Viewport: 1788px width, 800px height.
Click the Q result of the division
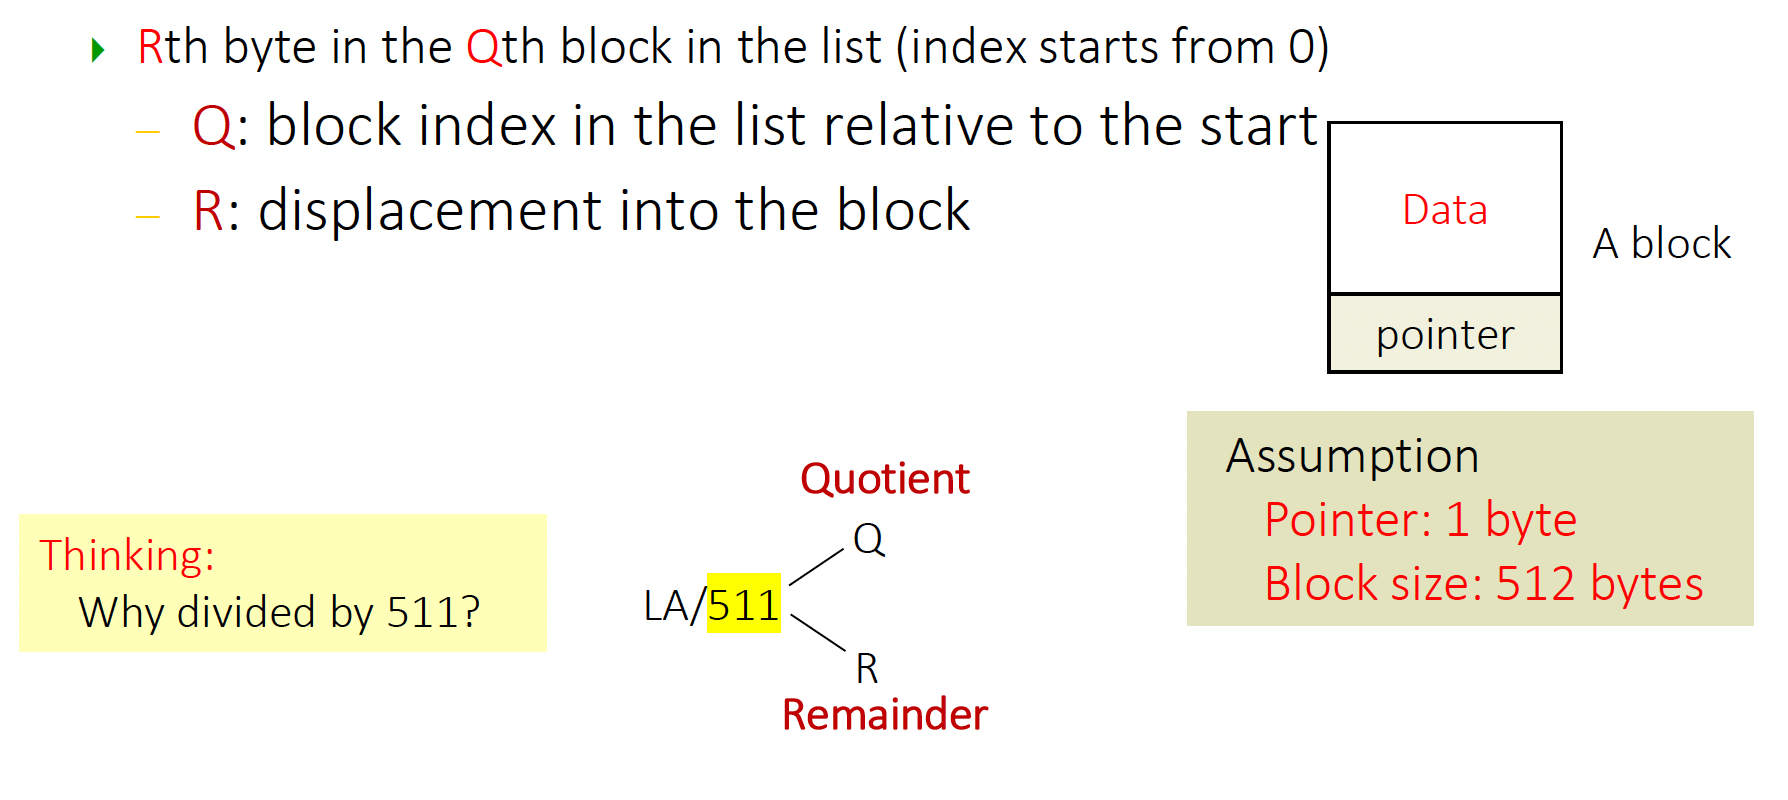pos(869,539)
